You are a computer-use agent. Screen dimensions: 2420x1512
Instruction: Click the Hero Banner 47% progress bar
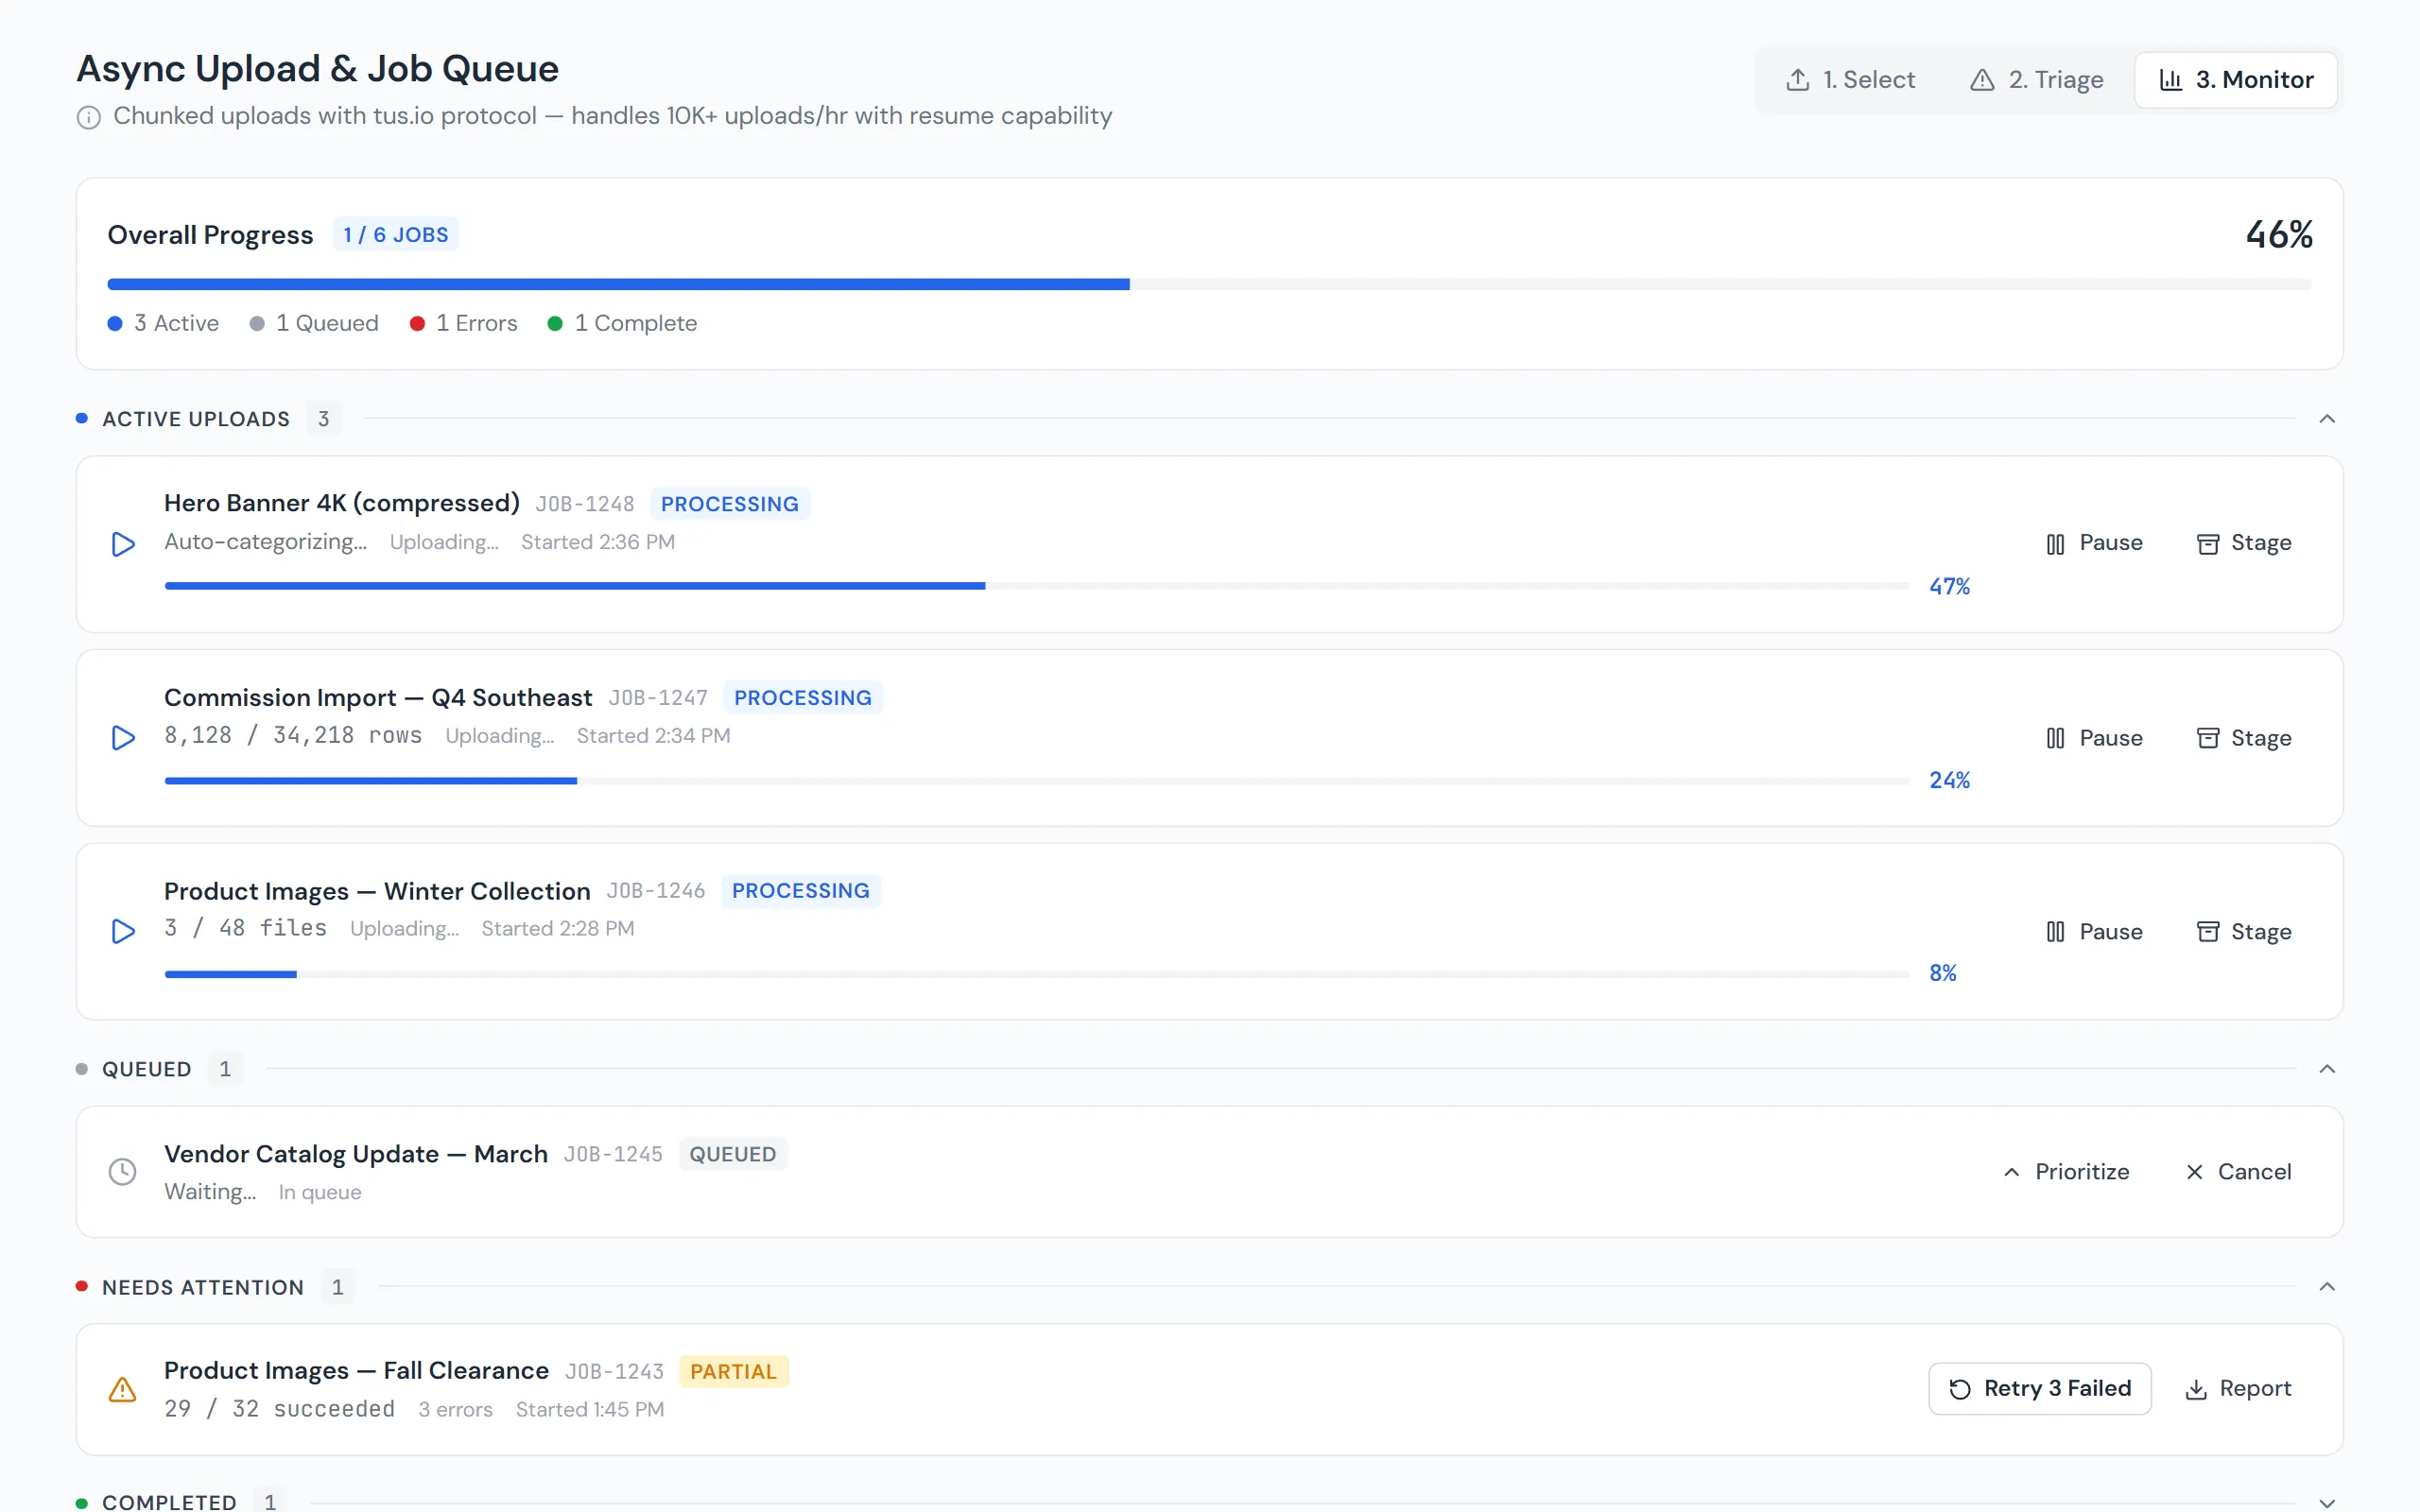tap(1037, 586)
